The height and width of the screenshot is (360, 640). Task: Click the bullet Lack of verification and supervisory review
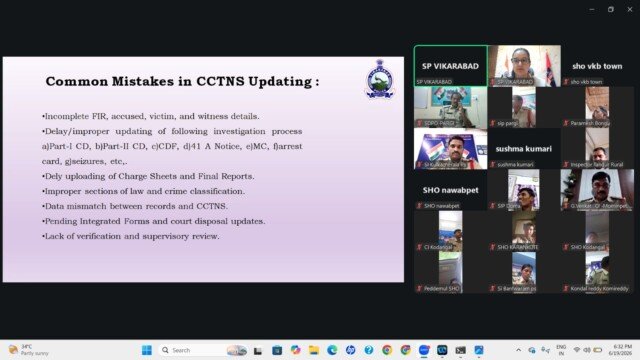[x=131, y=236]
